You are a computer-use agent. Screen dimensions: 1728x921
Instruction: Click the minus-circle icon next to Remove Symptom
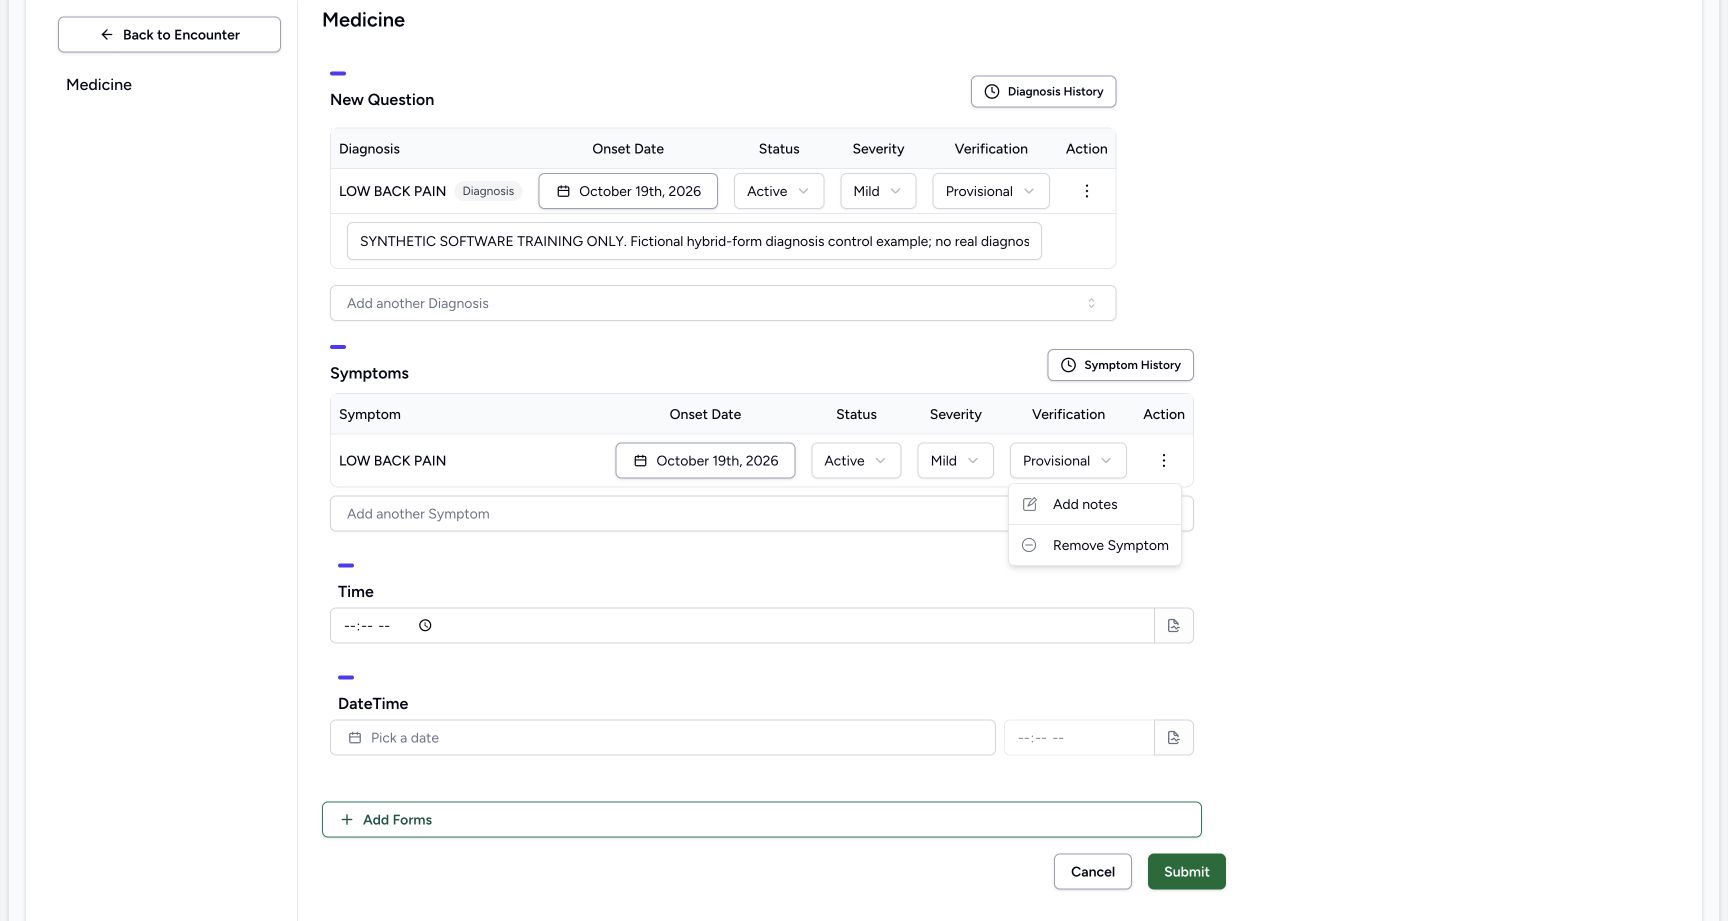click(x=1029, y=546)
